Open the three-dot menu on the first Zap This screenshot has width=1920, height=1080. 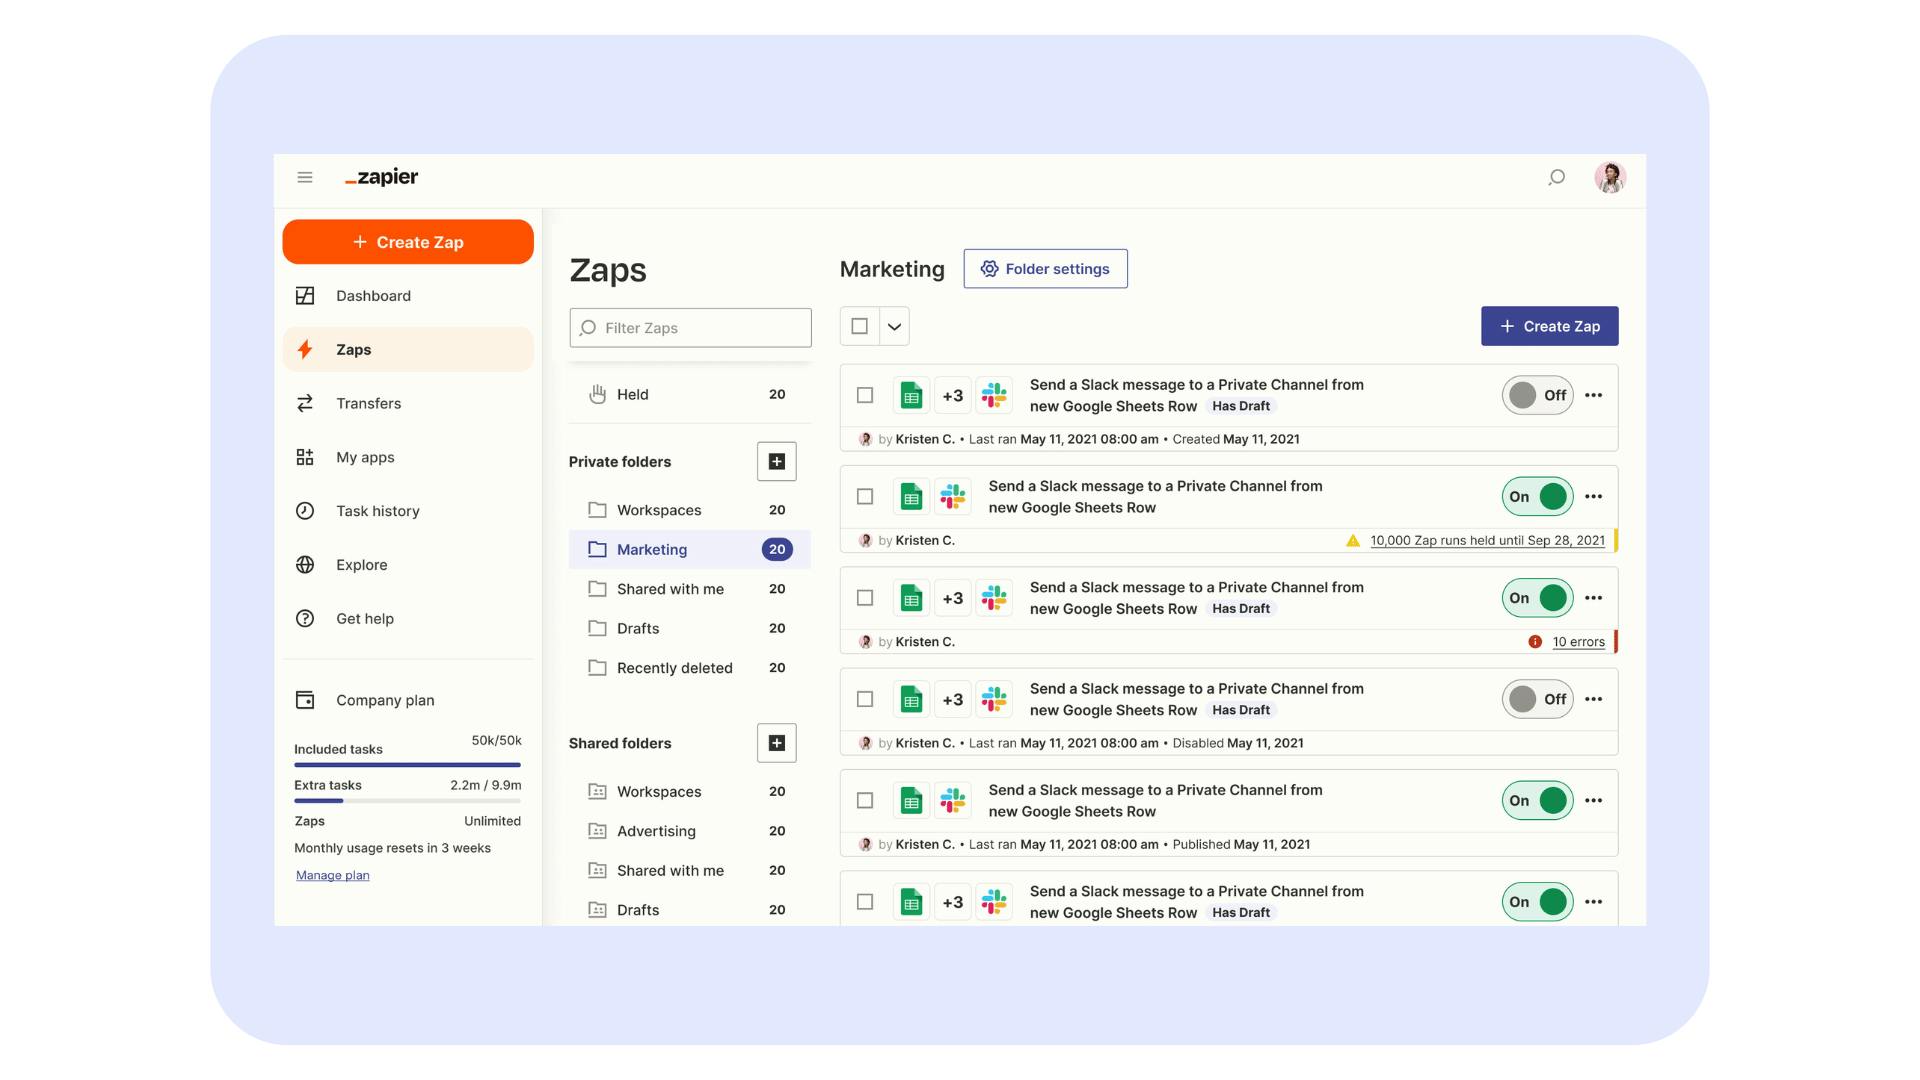1594,395
